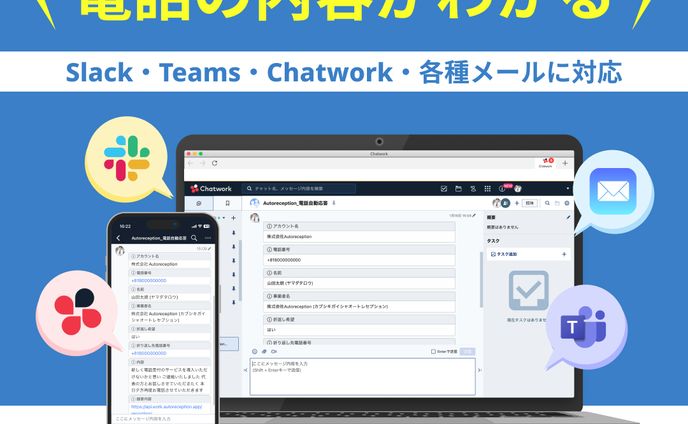This screenshot has height=424, width=688.
Task: Click the profile avatar in Chatwork header
Action: click(x=518, y=189)
